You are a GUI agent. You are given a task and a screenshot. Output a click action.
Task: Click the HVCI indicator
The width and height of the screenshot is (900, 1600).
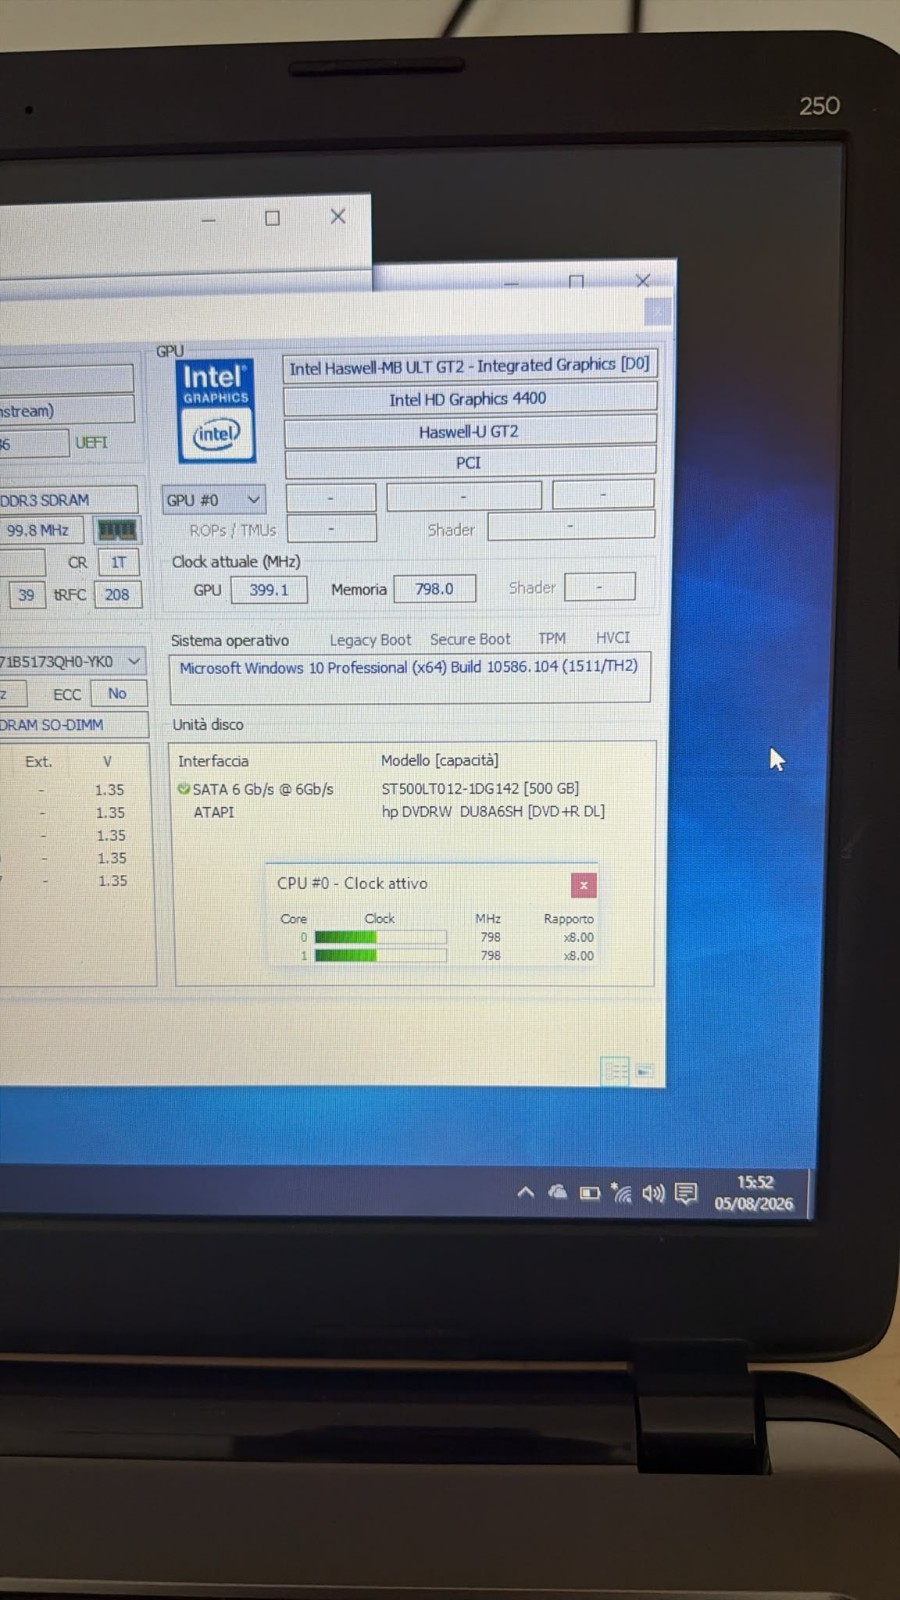pyautogui.click(x=613, y=638)
